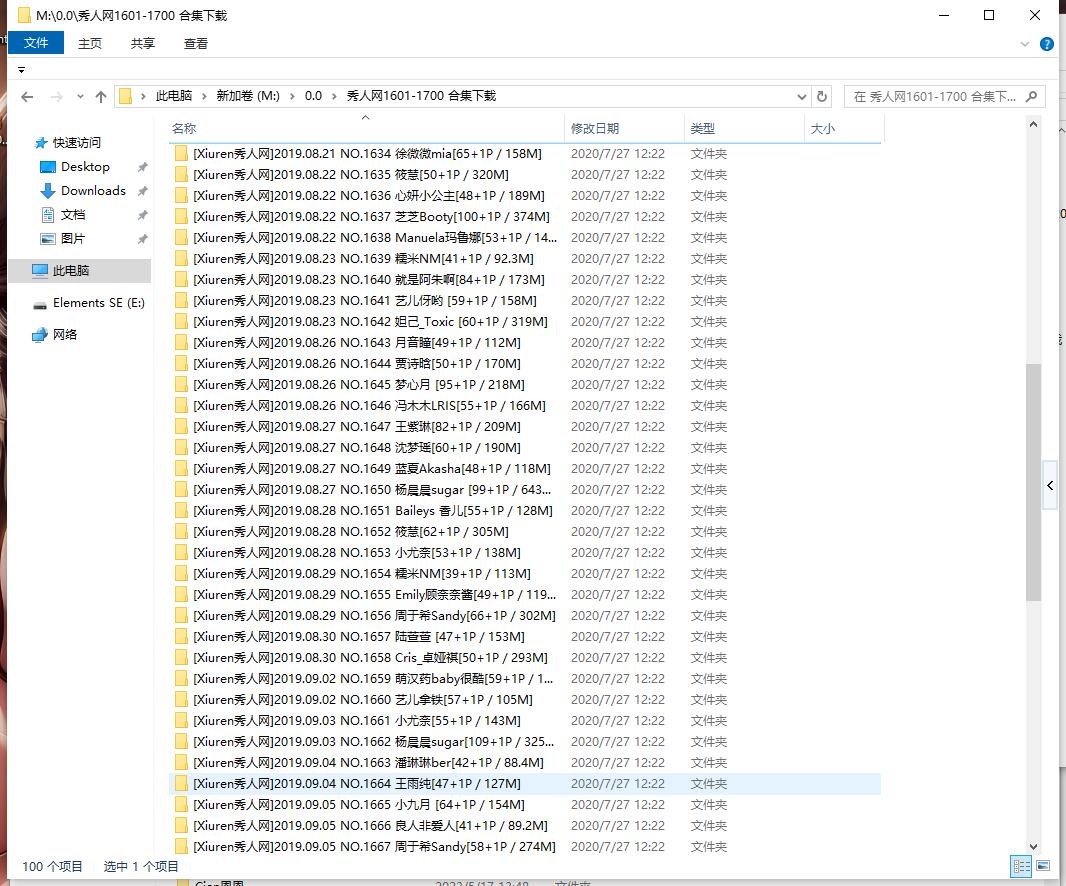Screen dimensions: 1066x886
Task: Select Elements SE (E:) drive
Action: click(x=99, y=303)
